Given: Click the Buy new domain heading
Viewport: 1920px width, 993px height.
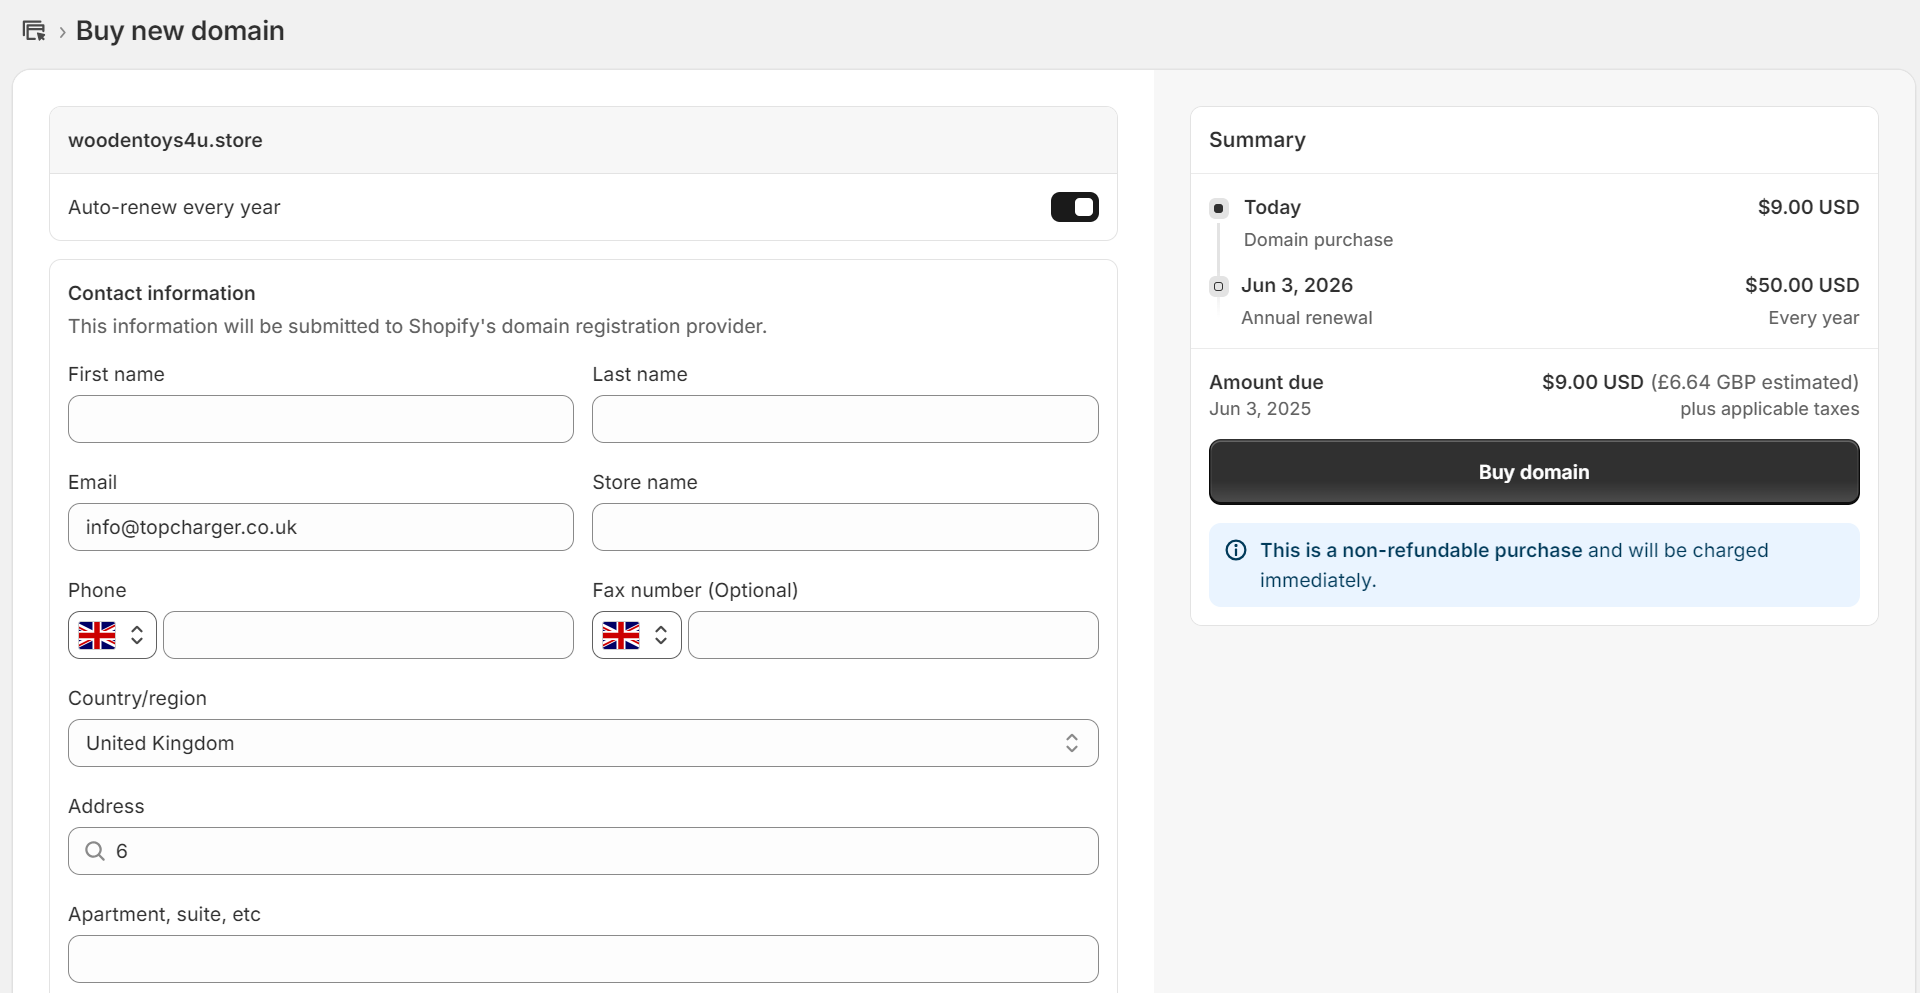Looking at the screenshot, I should click(180, 31).
